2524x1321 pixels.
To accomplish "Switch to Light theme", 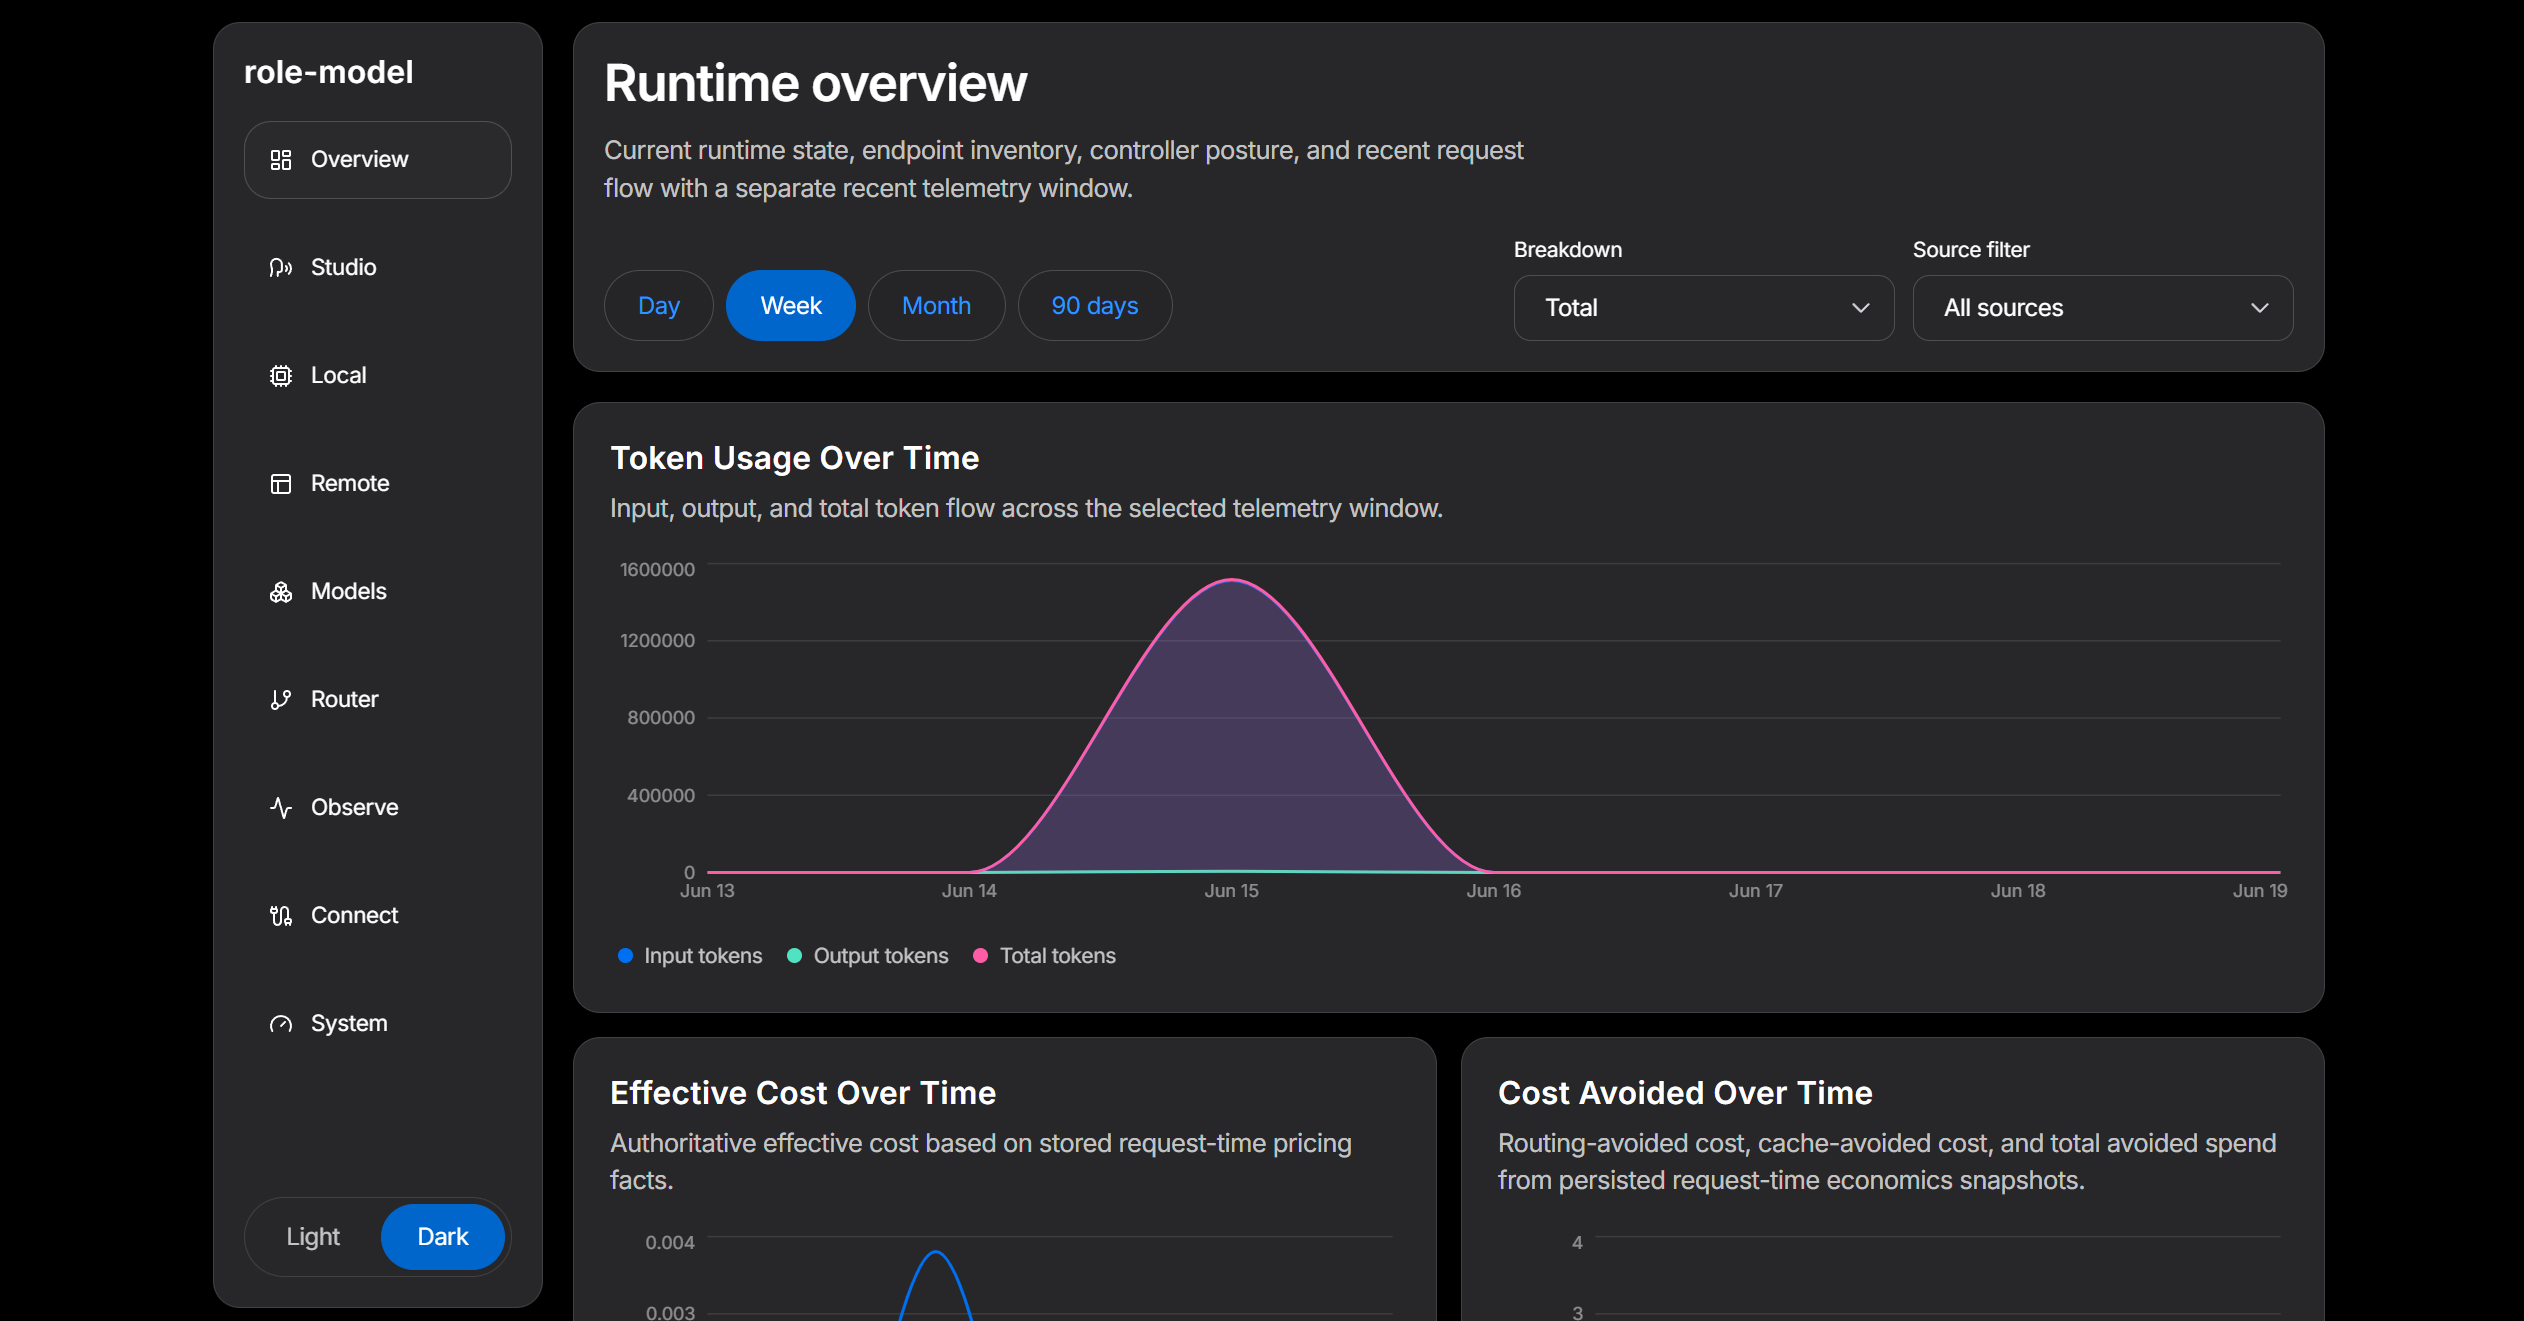I will pyautogui.click(x=313, y=1237).
